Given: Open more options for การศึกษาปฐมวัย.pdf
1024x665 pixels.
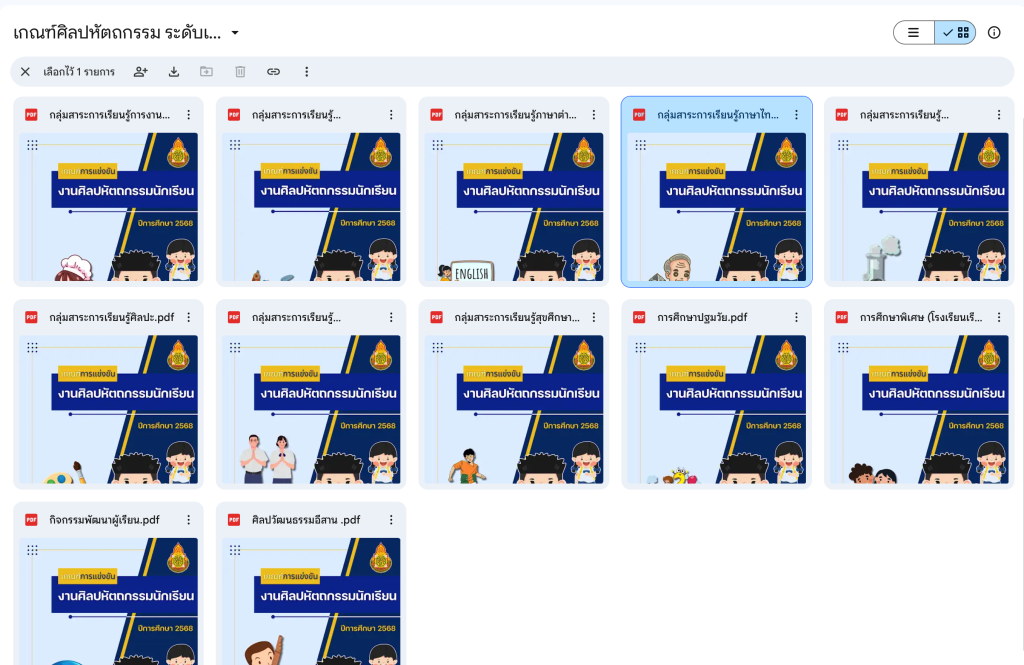Looking at the screenshot, I should pyautogui.click(x=796, y=317).
